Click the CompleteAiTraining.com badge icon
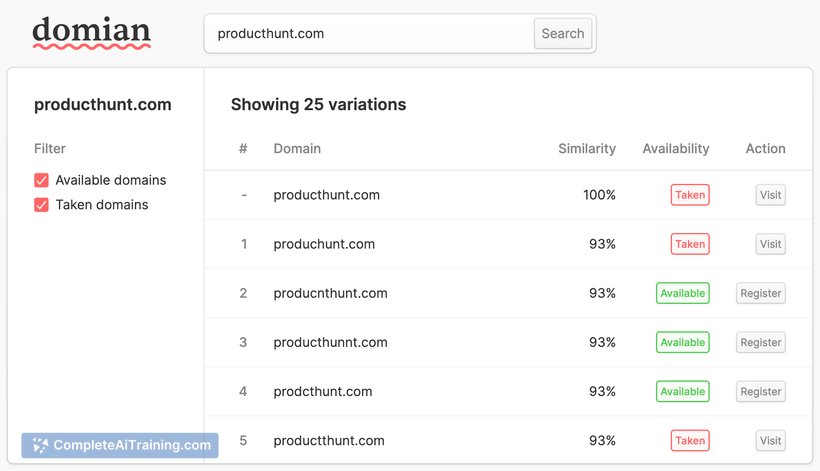Screen dimensions: 820x471 click(40, 446)
